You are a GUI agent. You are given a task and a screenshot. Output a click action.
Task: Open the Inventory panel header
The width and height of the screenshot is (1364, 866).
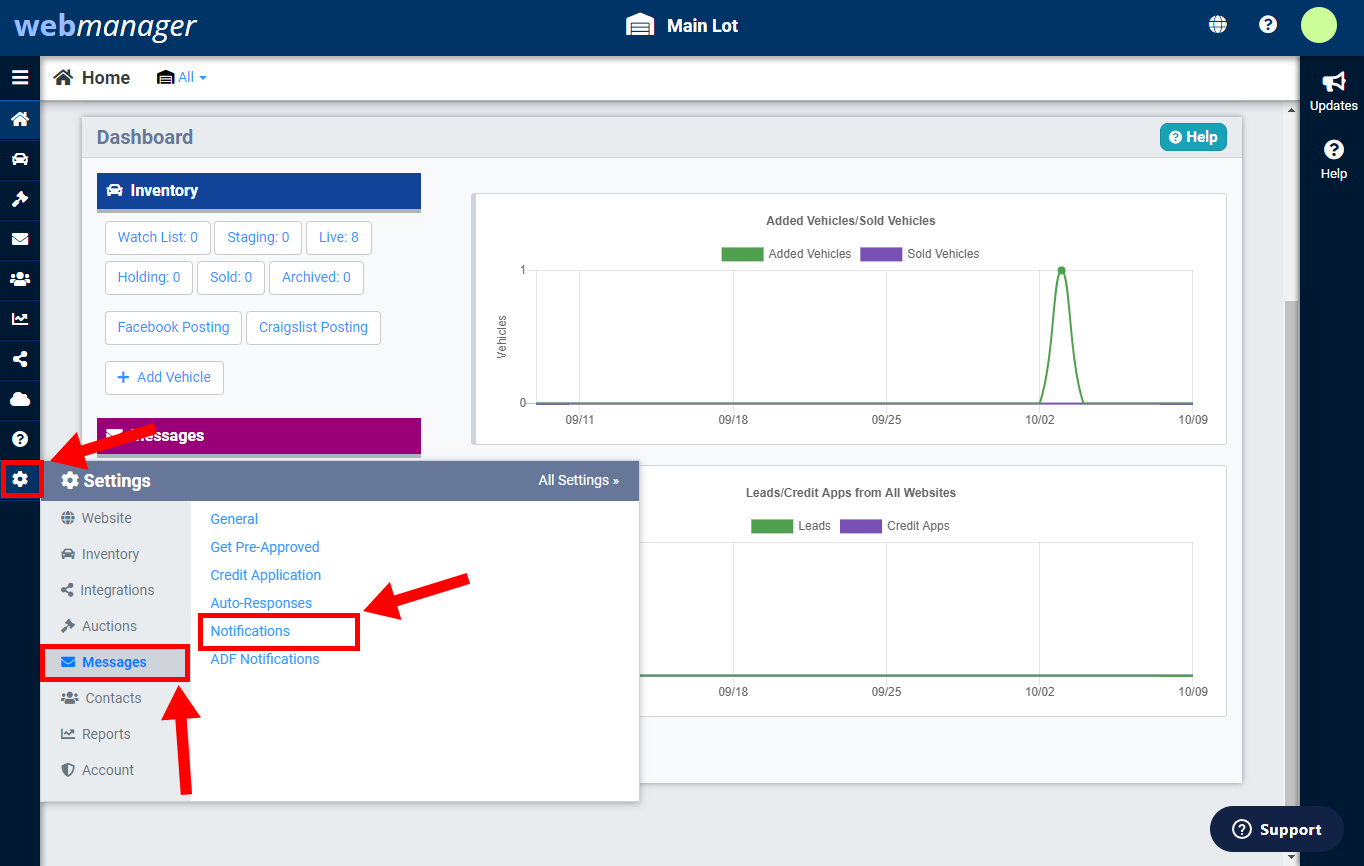(259, 191)
